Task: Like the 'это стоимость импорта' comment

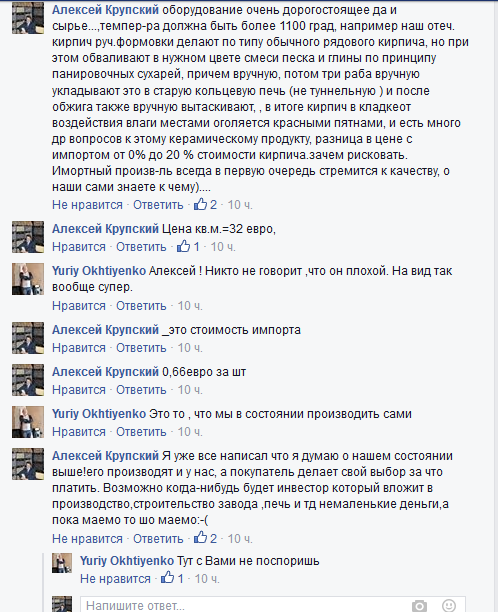Action: (x=79, y=348)
